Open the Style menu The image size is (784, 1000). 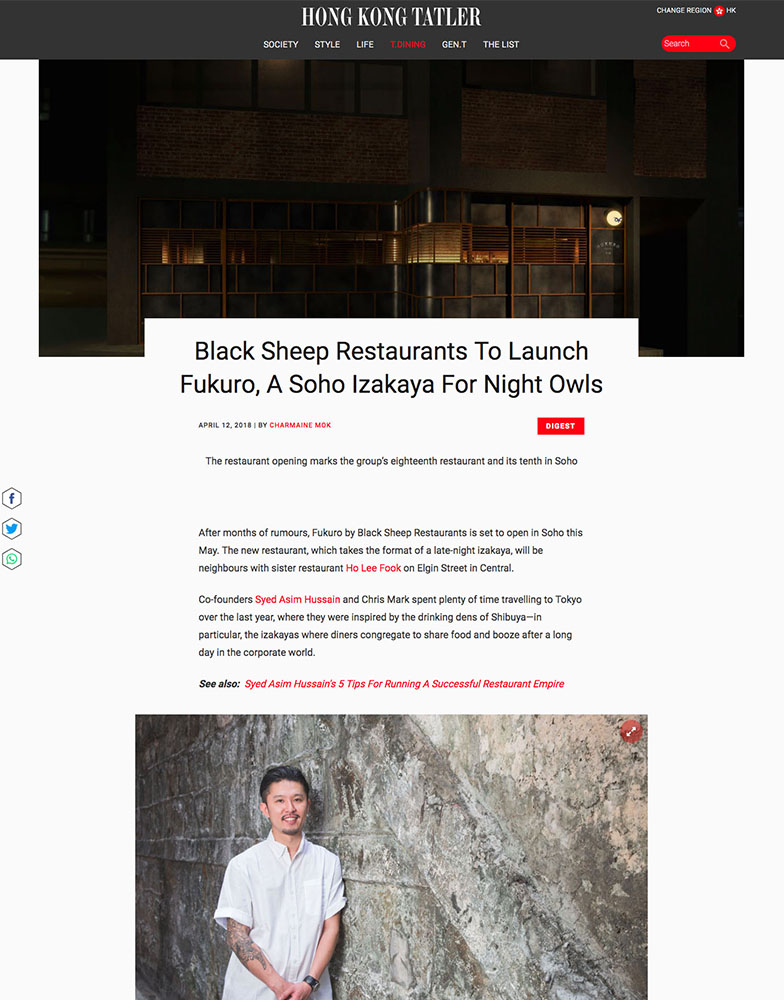[327, 45]
